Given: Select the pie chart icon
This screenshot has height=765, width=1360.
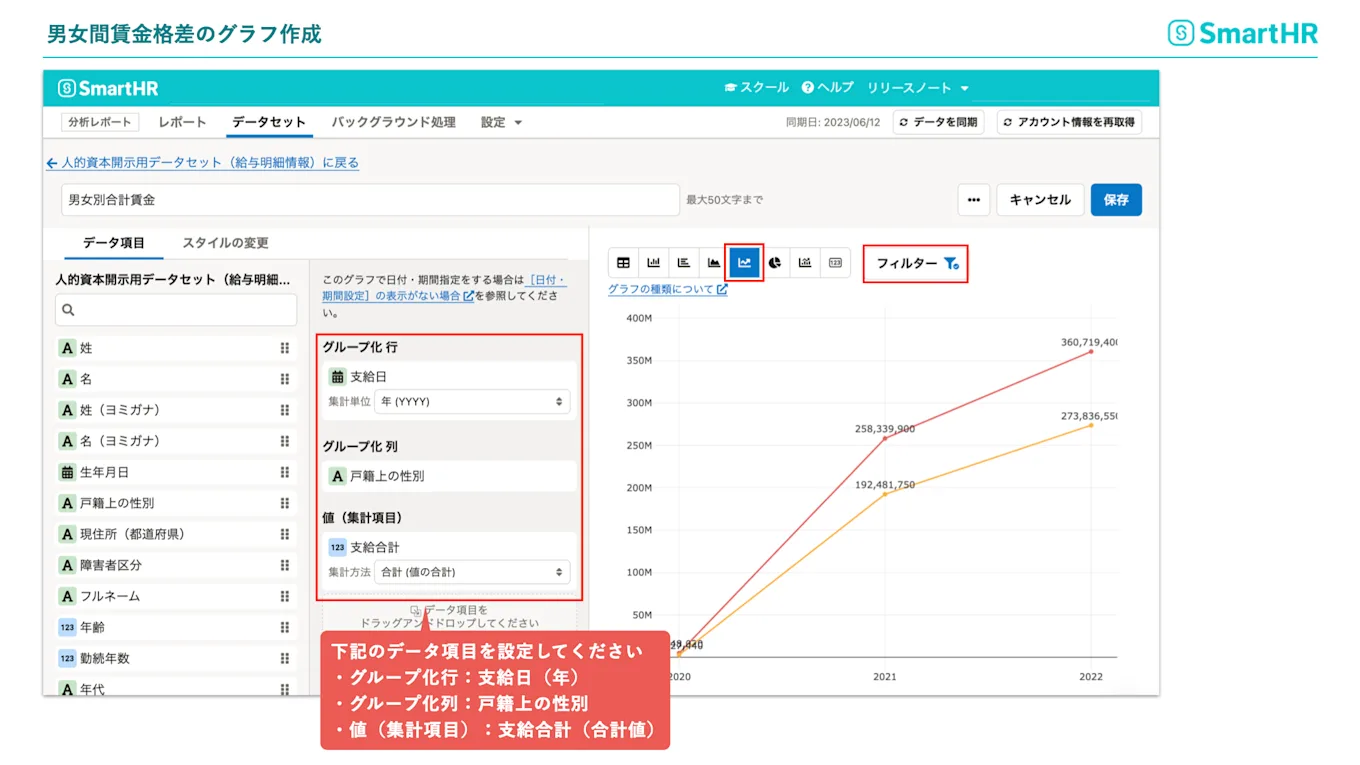Looking at the screenshot, I should pos(775,263).
